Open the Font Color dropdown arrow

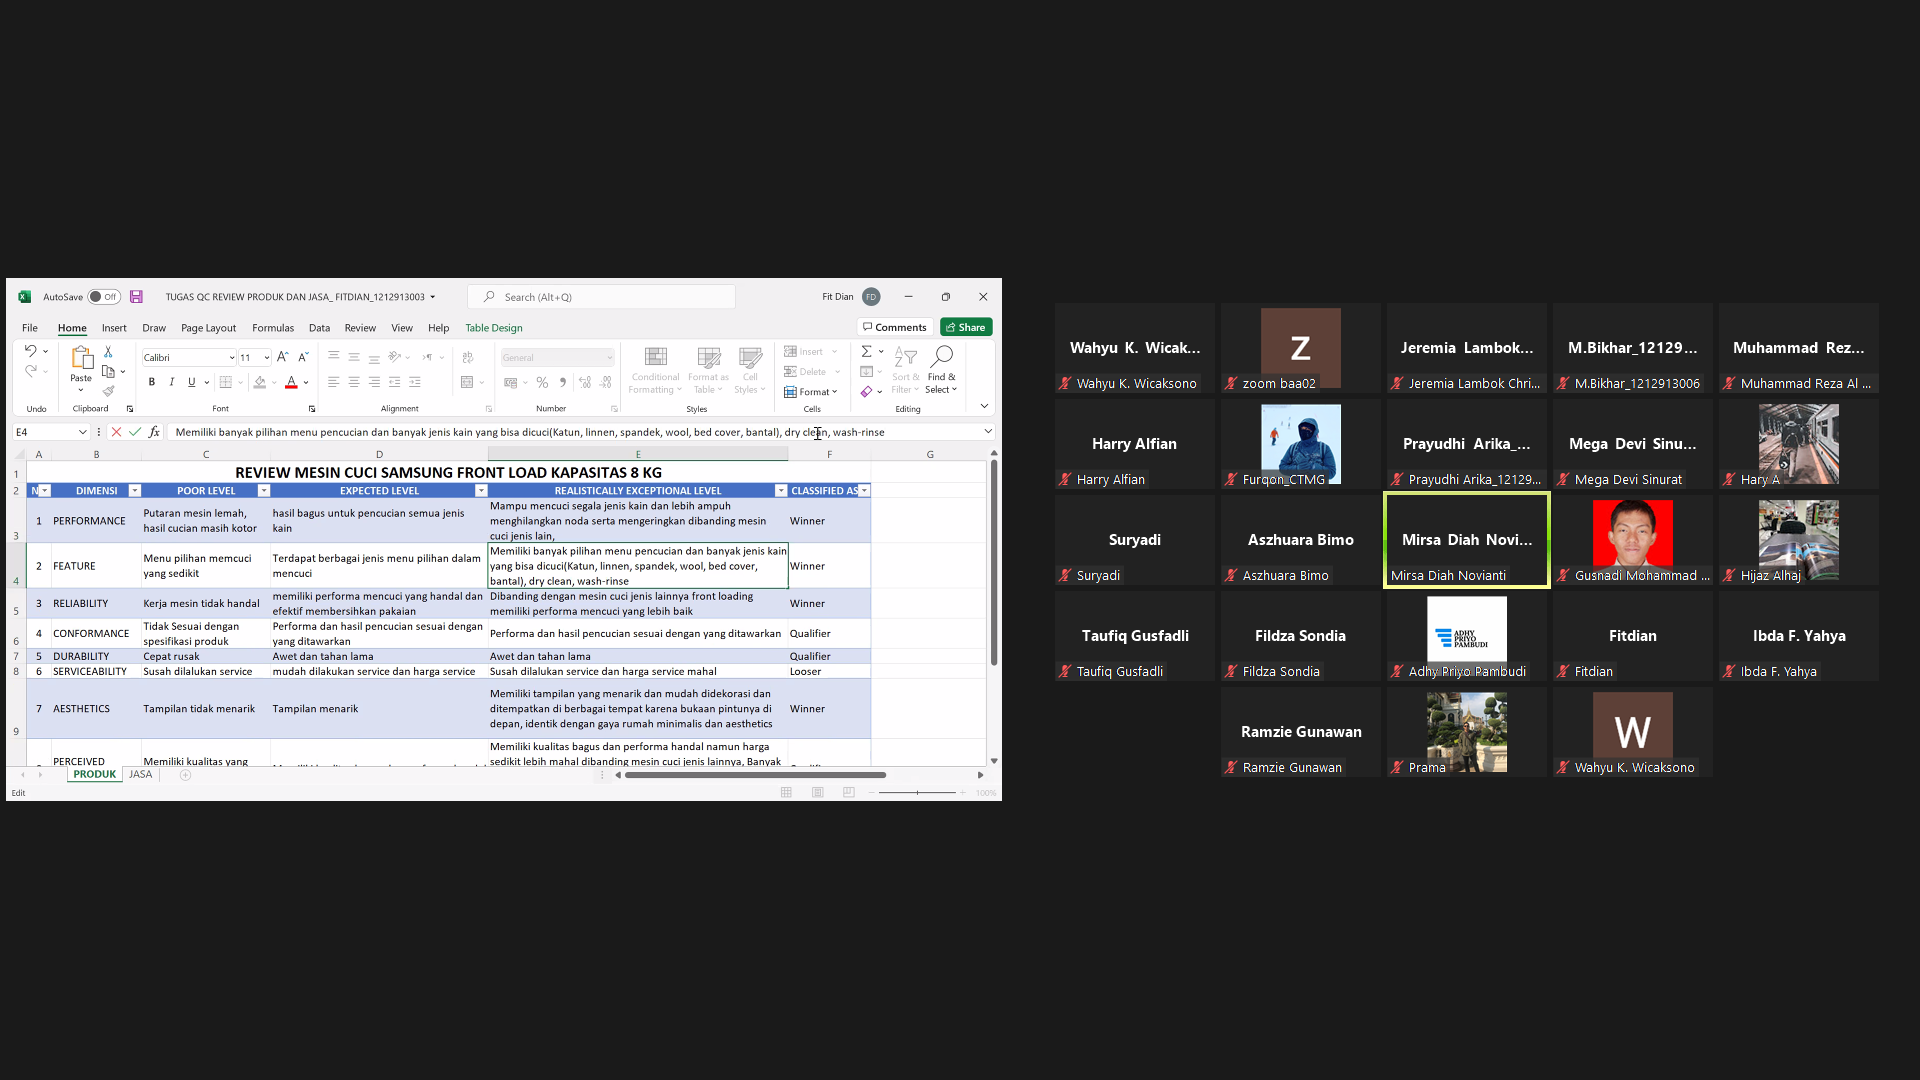pos(306,382)
